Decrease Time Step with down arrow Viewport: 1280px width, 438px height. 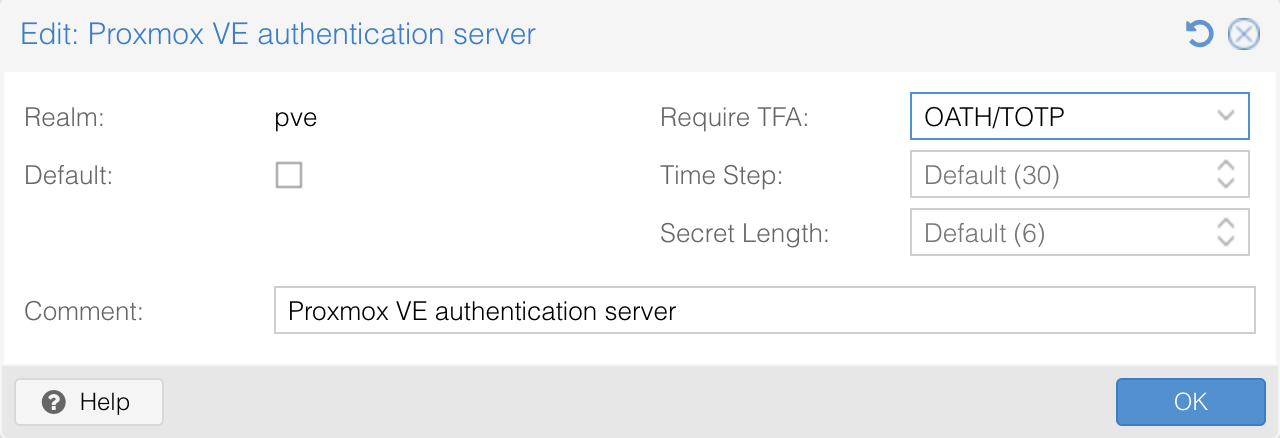tap(1227, 184)
